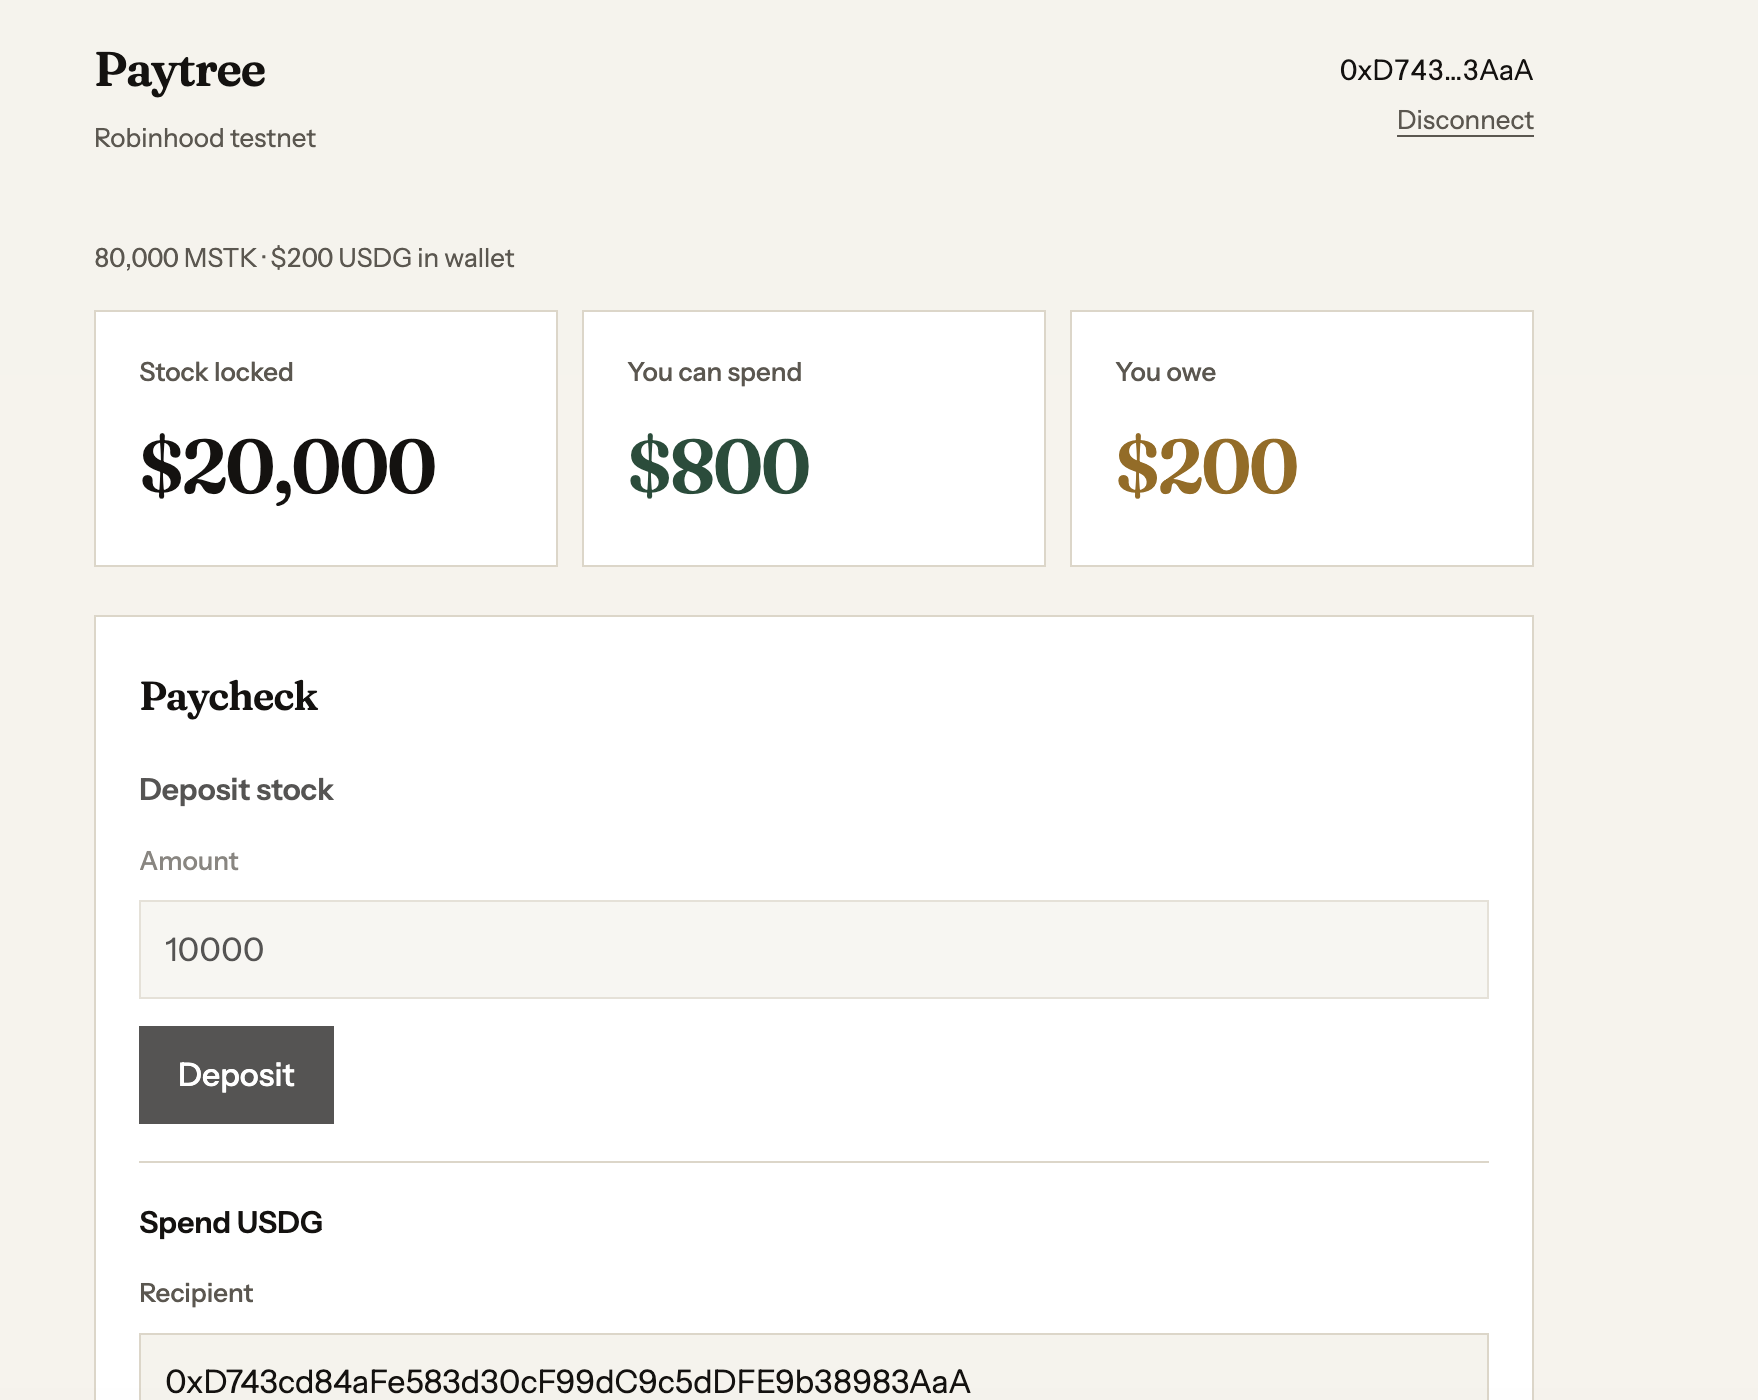The image size is (1758, 1400).
Task: Click the $200 owed amount
Action: (1207, 467)
